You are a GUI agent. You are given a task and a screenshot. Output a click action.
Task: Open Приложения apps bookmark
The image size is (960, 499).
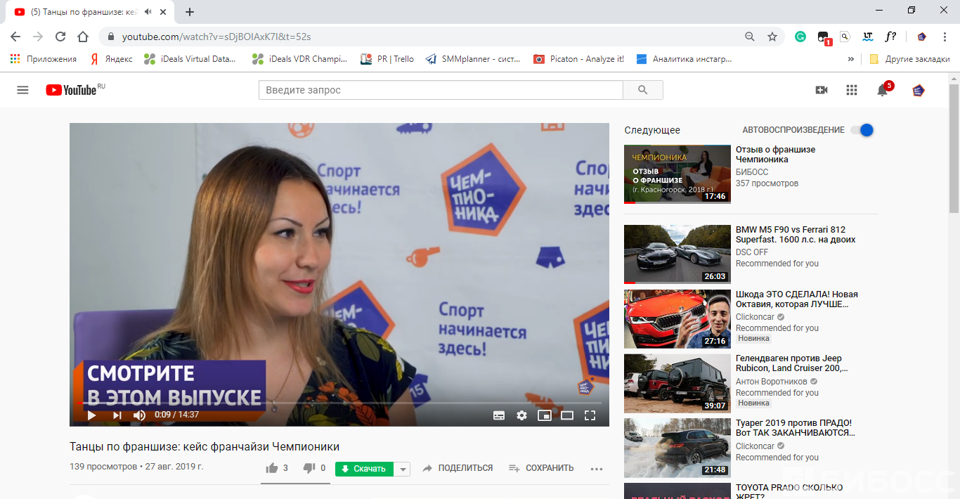[x=43, y=59]
